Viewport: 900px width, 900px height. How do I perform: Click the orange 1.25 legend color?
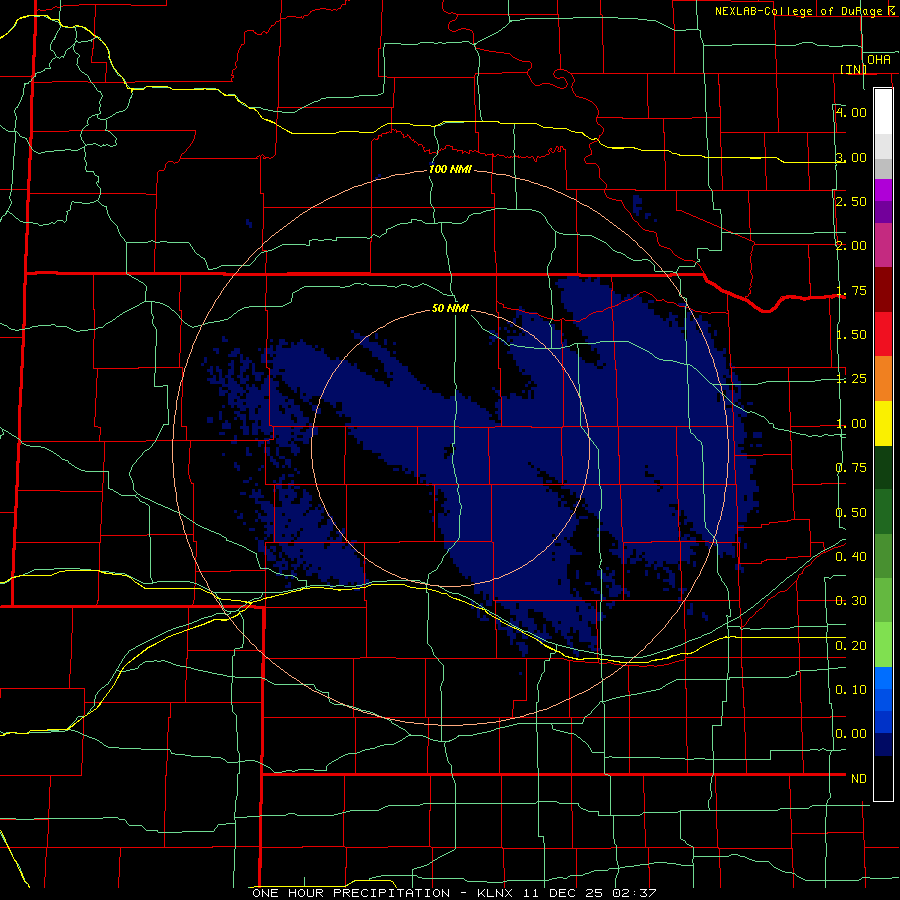click(883, 378)
